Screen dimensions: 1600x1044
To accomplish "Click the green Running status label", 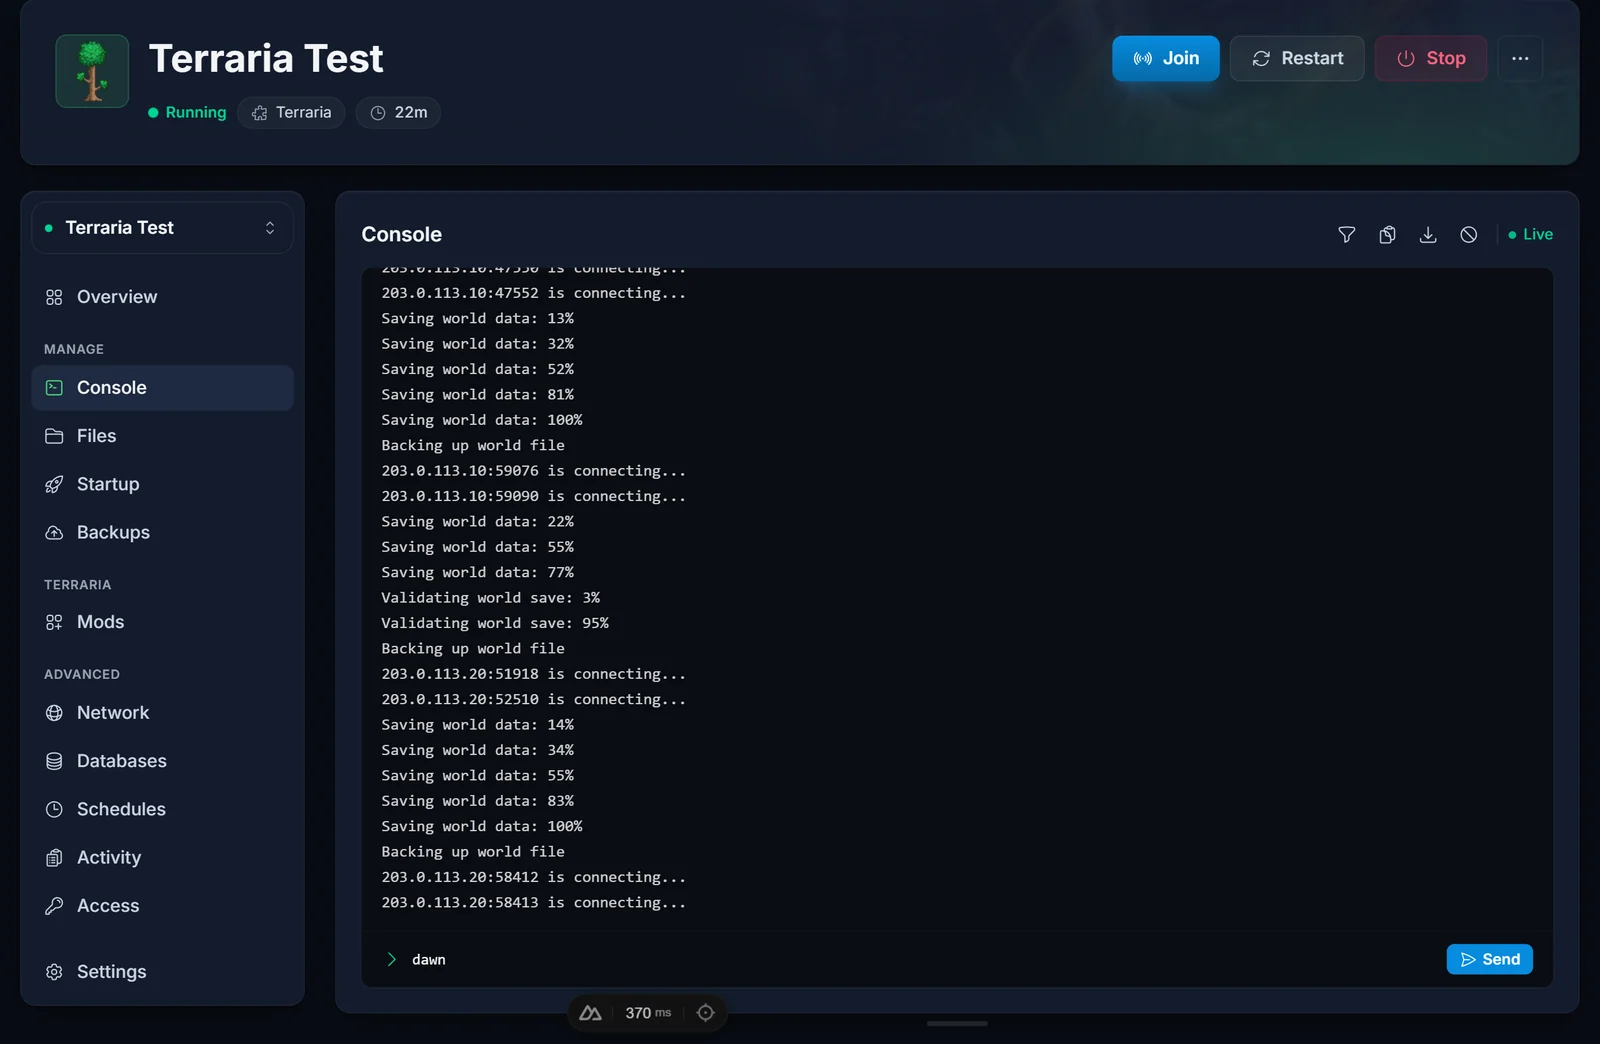I will [x=187, y=112].
